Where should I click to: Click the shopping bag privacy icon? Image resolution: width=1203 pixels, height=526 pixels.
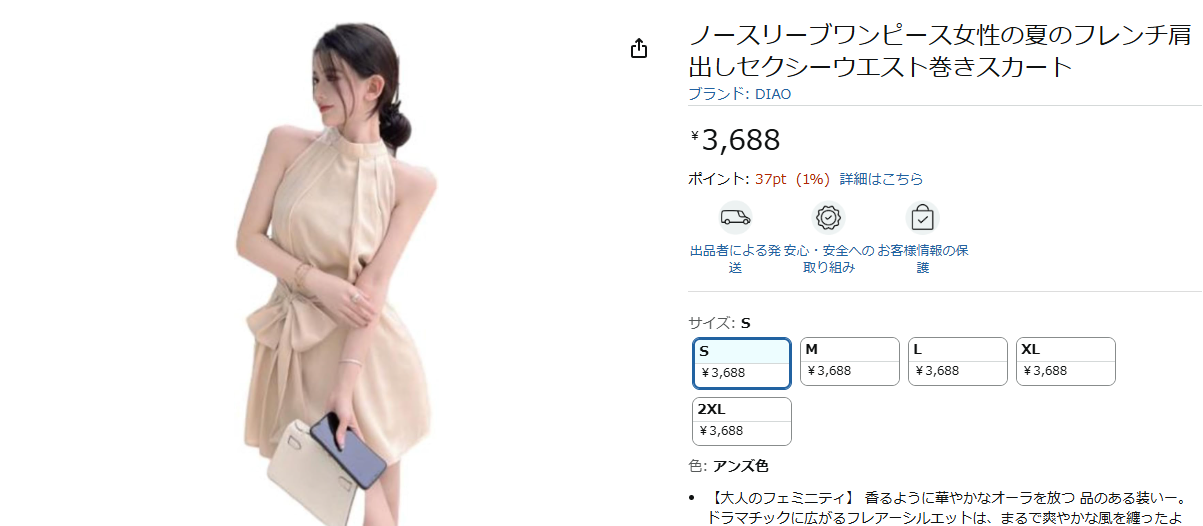pos(923,217)
